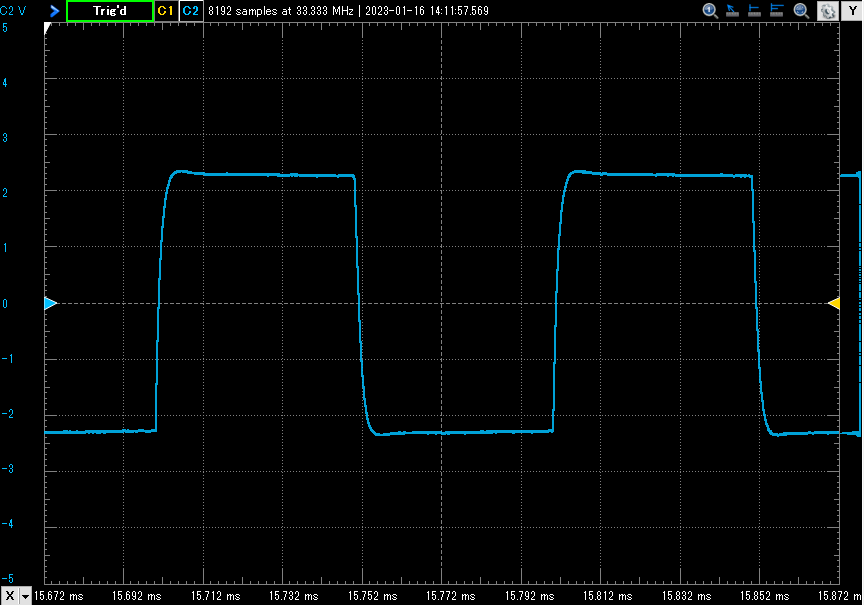Click the white trigger position marker top-left

(x=47, y=28)
